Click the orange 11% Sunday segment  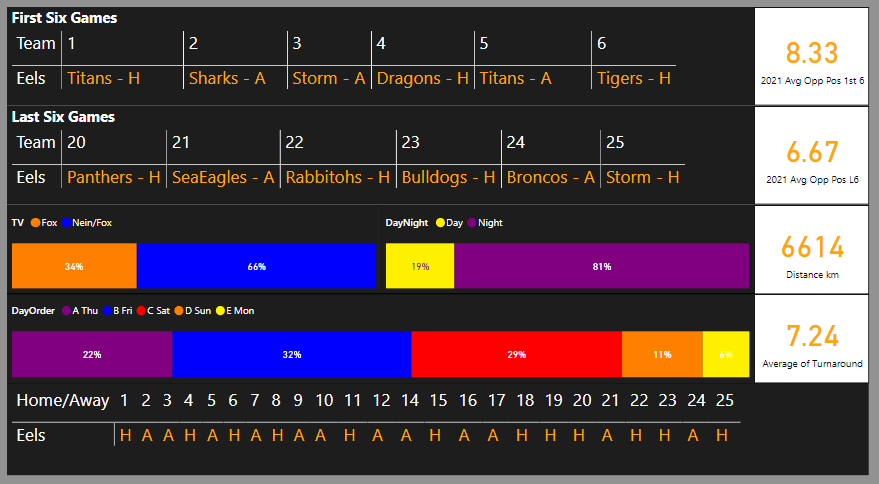(662, 354)
